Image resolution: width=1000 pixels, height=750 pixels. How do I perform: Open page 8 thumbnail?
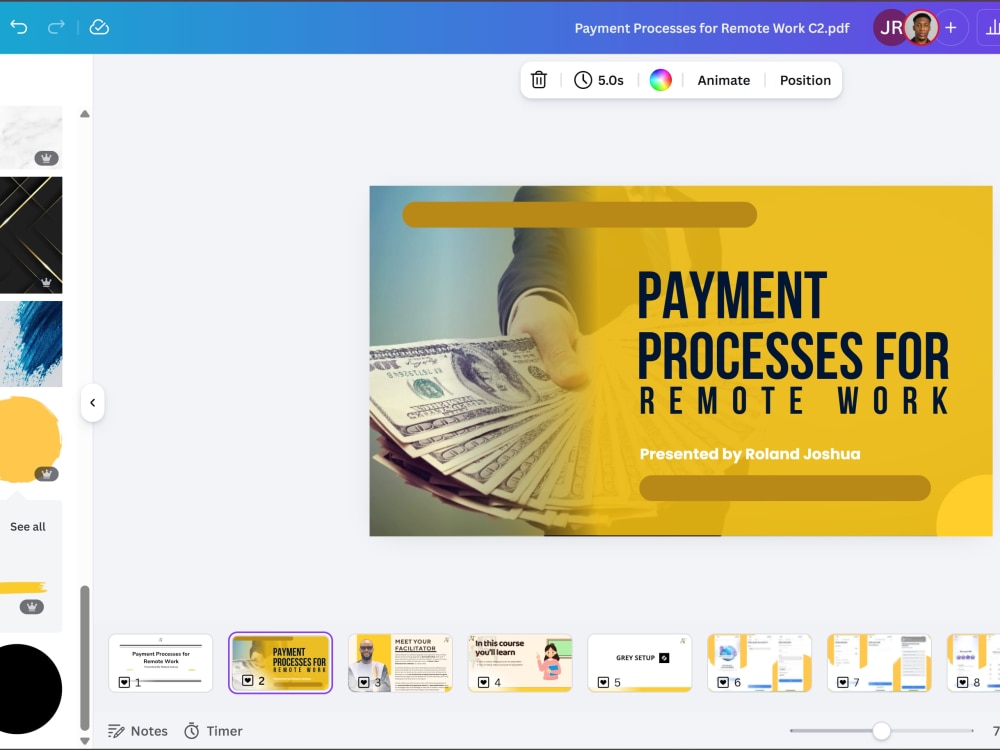(x=974, y=663)
